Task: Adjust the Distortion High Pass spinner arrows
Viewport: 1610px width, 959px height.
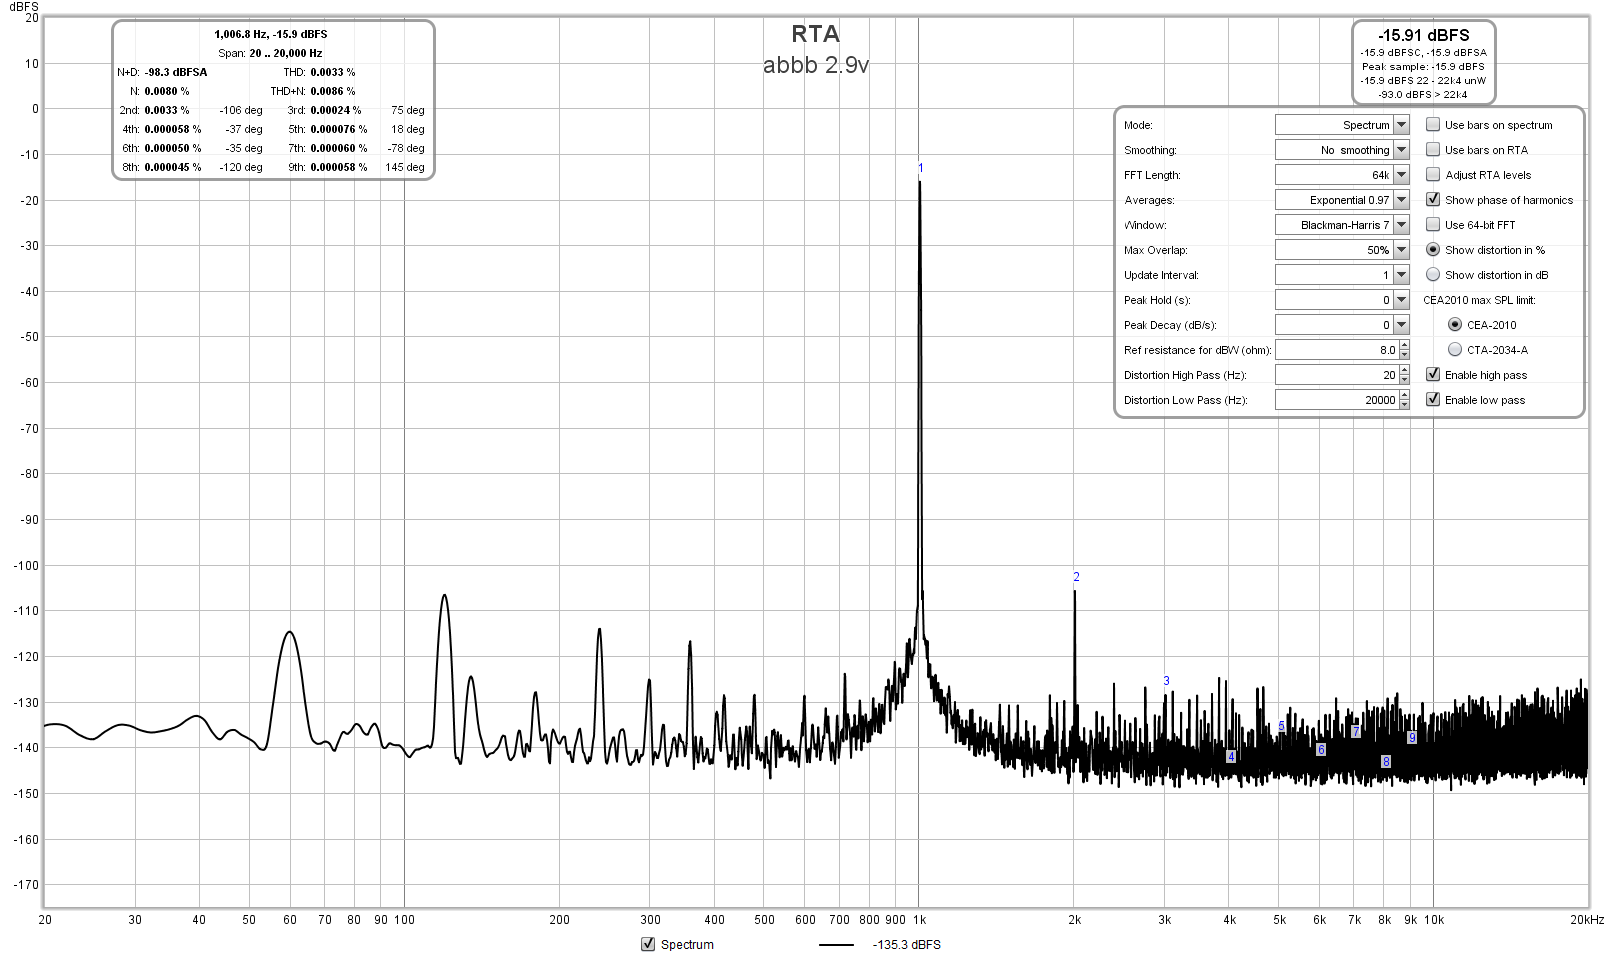Action: pos(1404,375)
